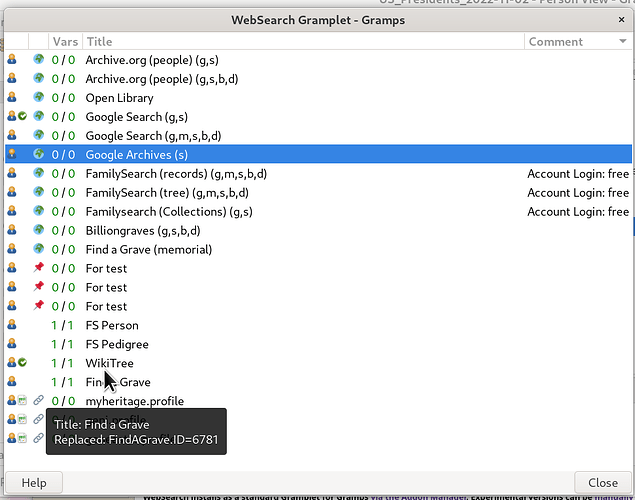The height and width of the screenshot is (500, 635).
Task: Click the globe icon in FamilySearch (tree) row
Action: pos(38,192)
